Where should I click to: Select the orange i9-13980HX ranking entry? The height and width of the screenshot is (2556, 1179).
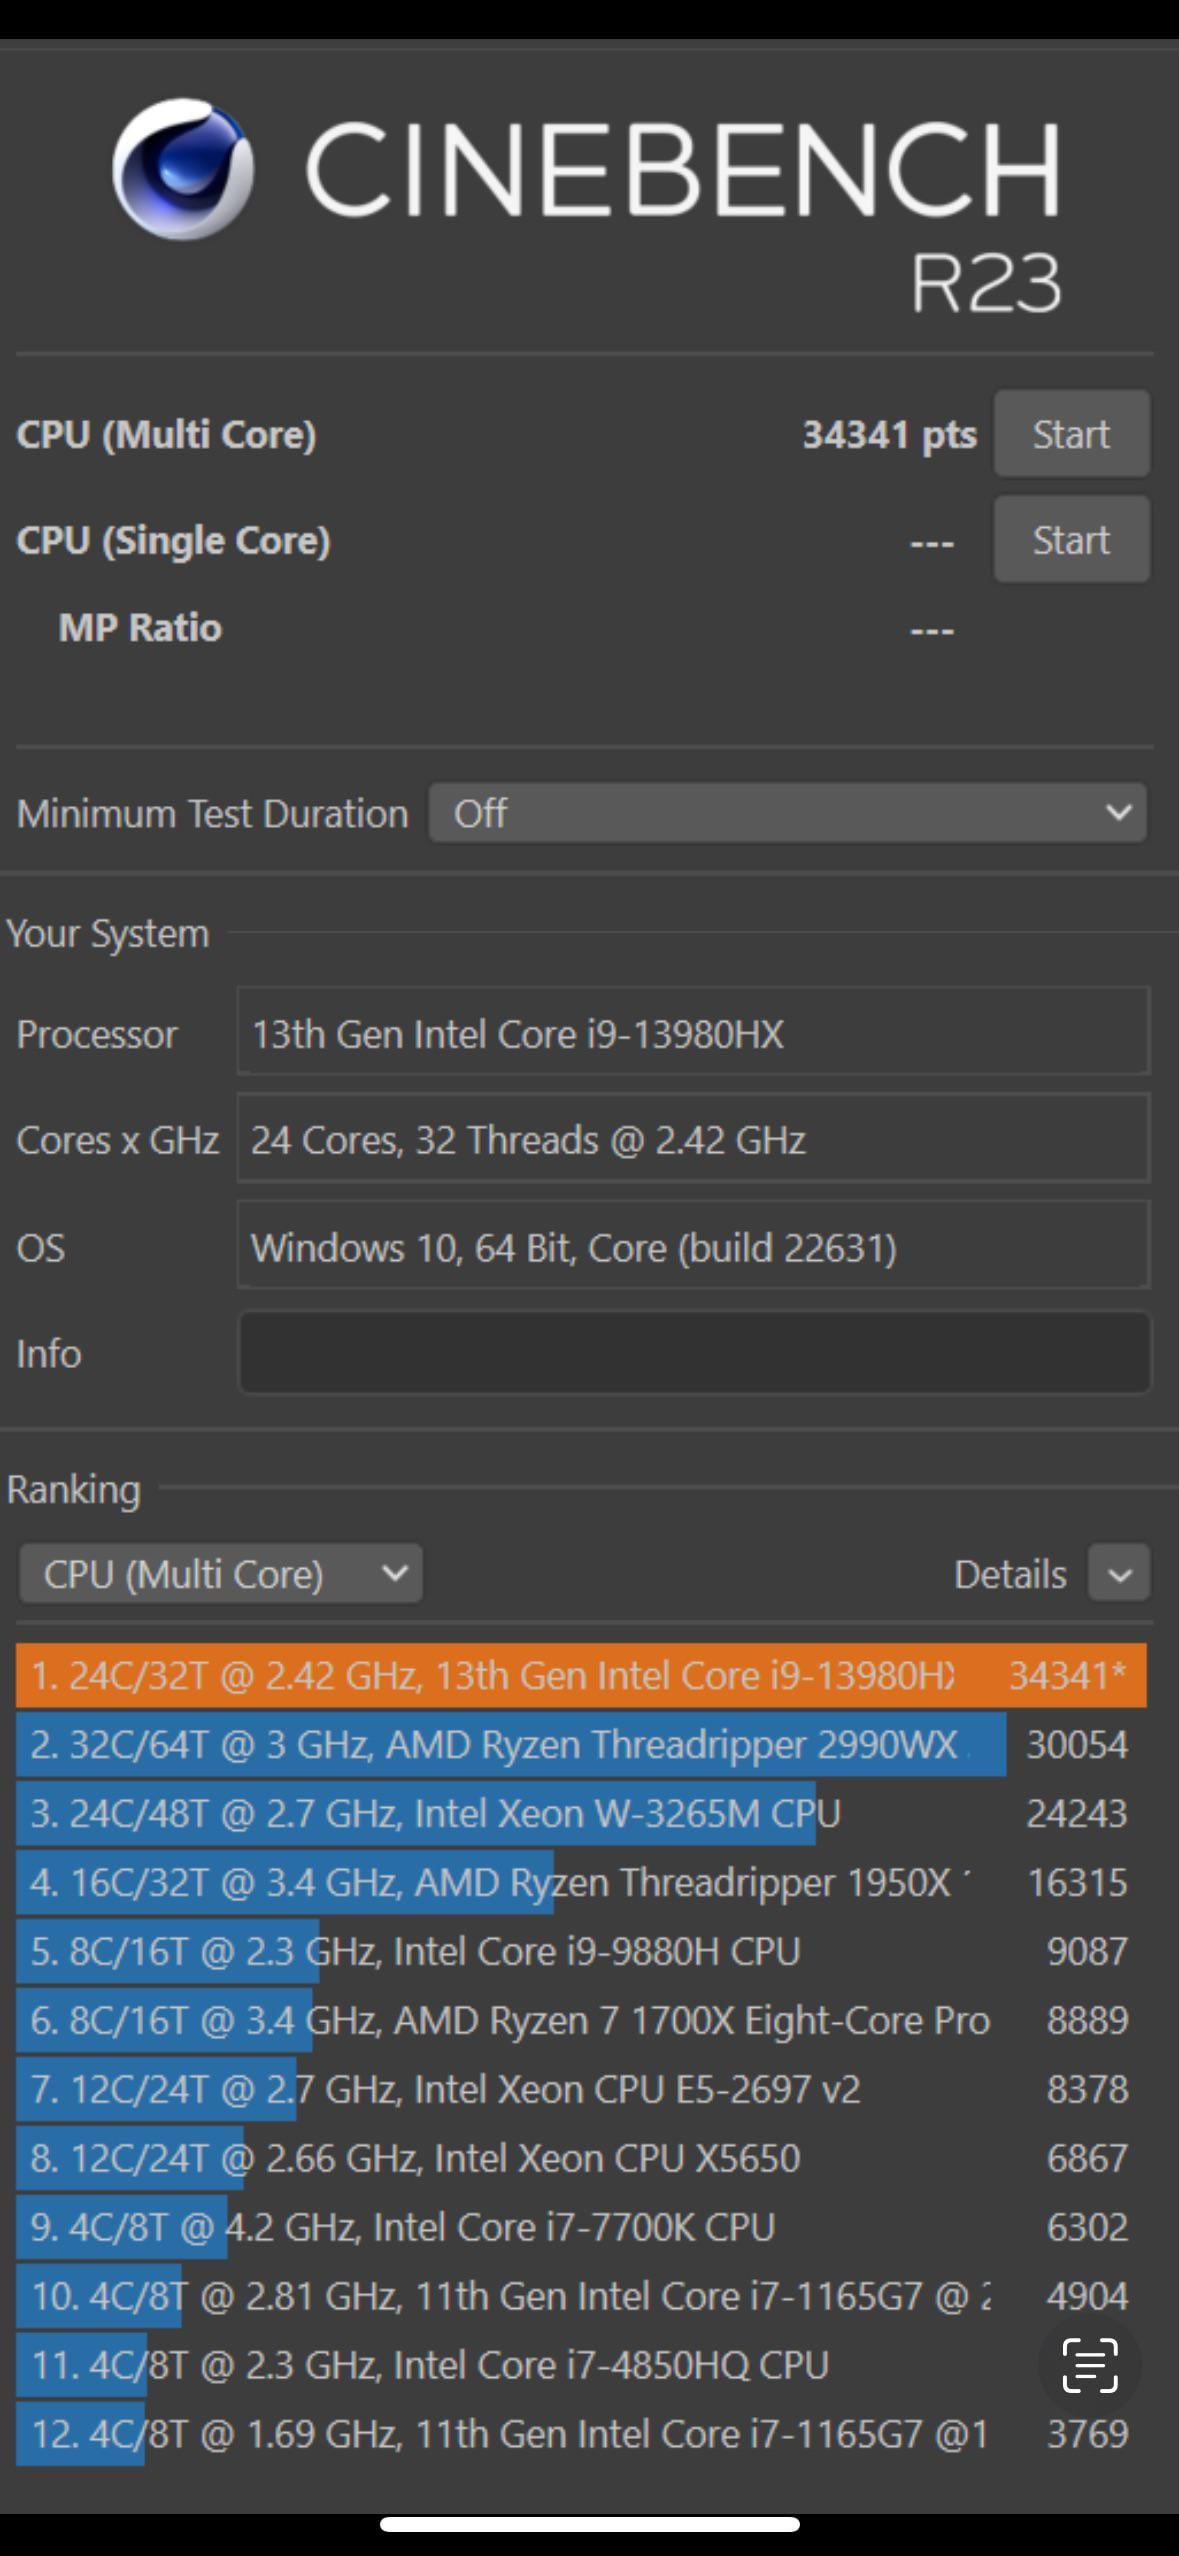[x=581, y=1675]
